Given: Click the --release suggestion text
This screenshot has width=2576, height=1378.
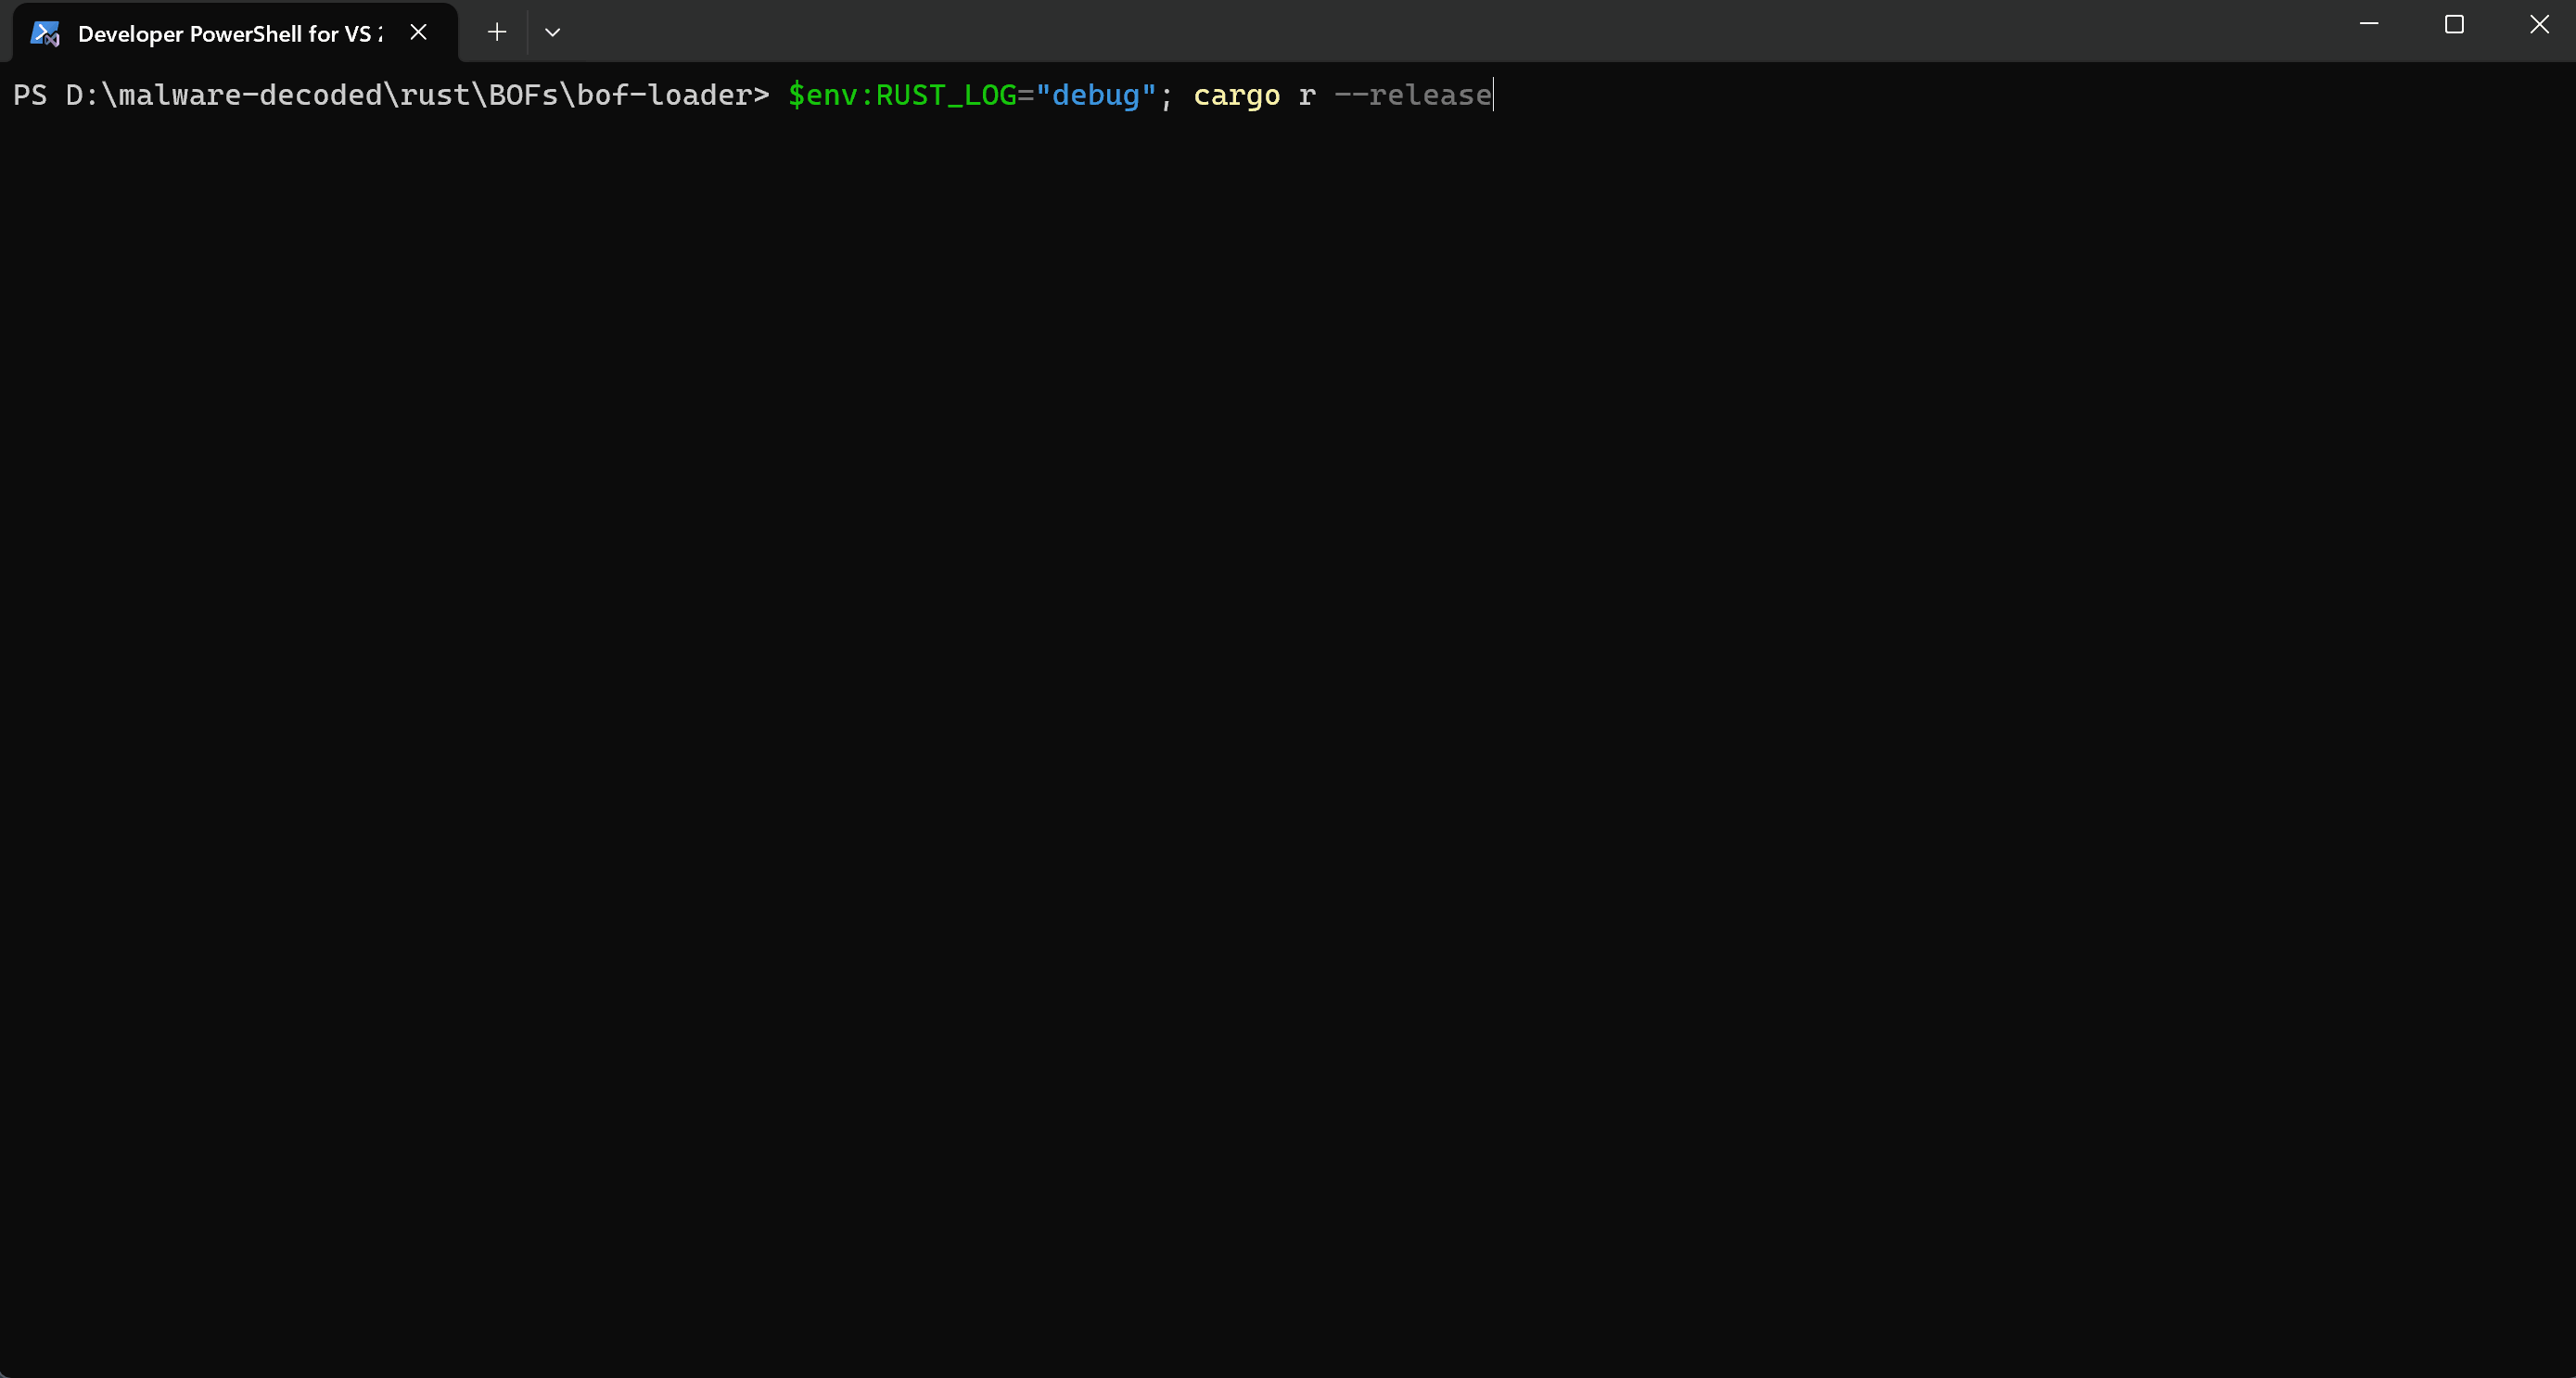Looking at the screenshot, I should click(x=1413, y=95).
